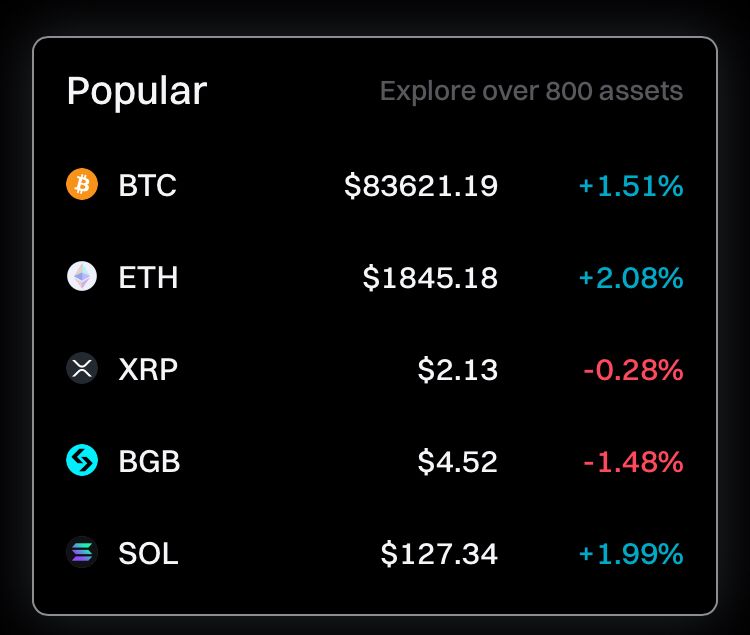Click the Popular section heading
The image size is (750, 635).
tap(137, 91)
